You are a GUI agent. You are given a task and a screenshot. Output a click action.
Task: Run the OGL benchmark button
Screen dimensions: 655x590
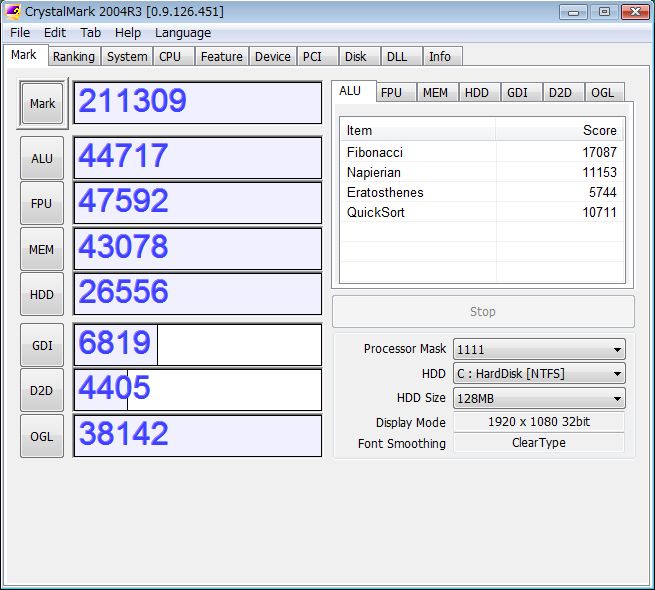[42, 436]
